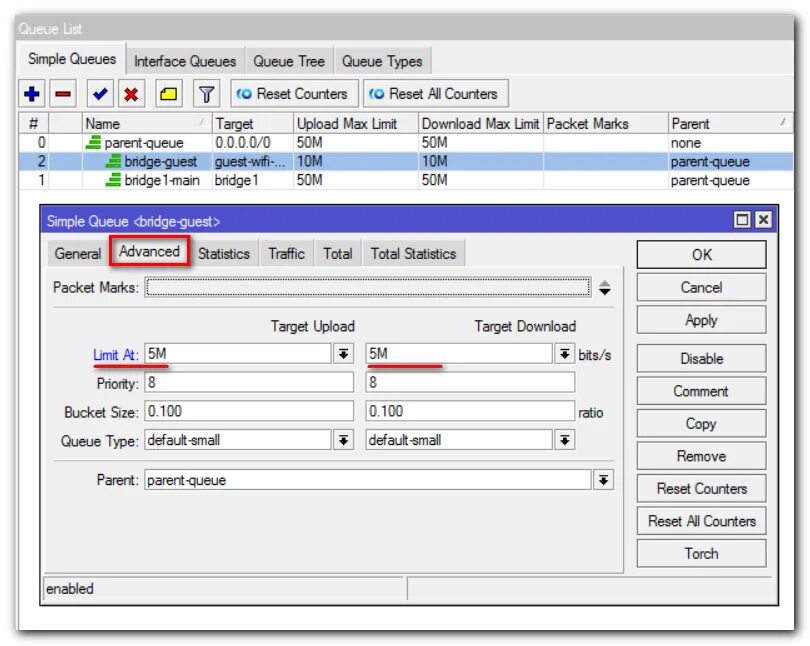
Task: Click Priority download field
Action: (x=470, y=383)
